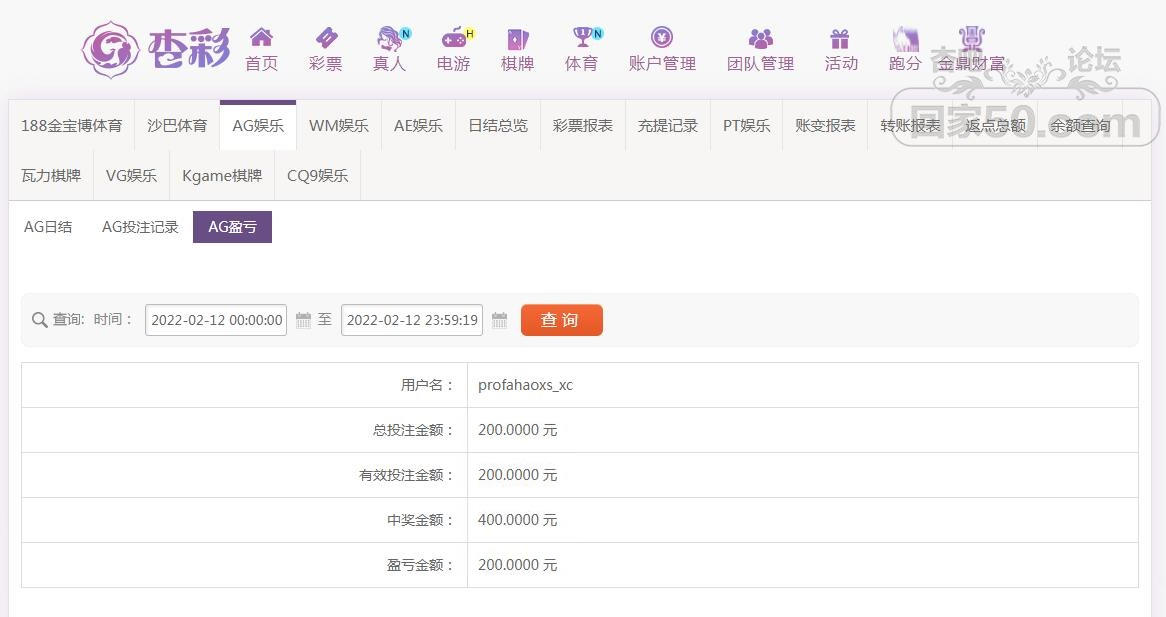Click the 中奖金额 label
This screenshot has width=1166, height=617.
420,520
